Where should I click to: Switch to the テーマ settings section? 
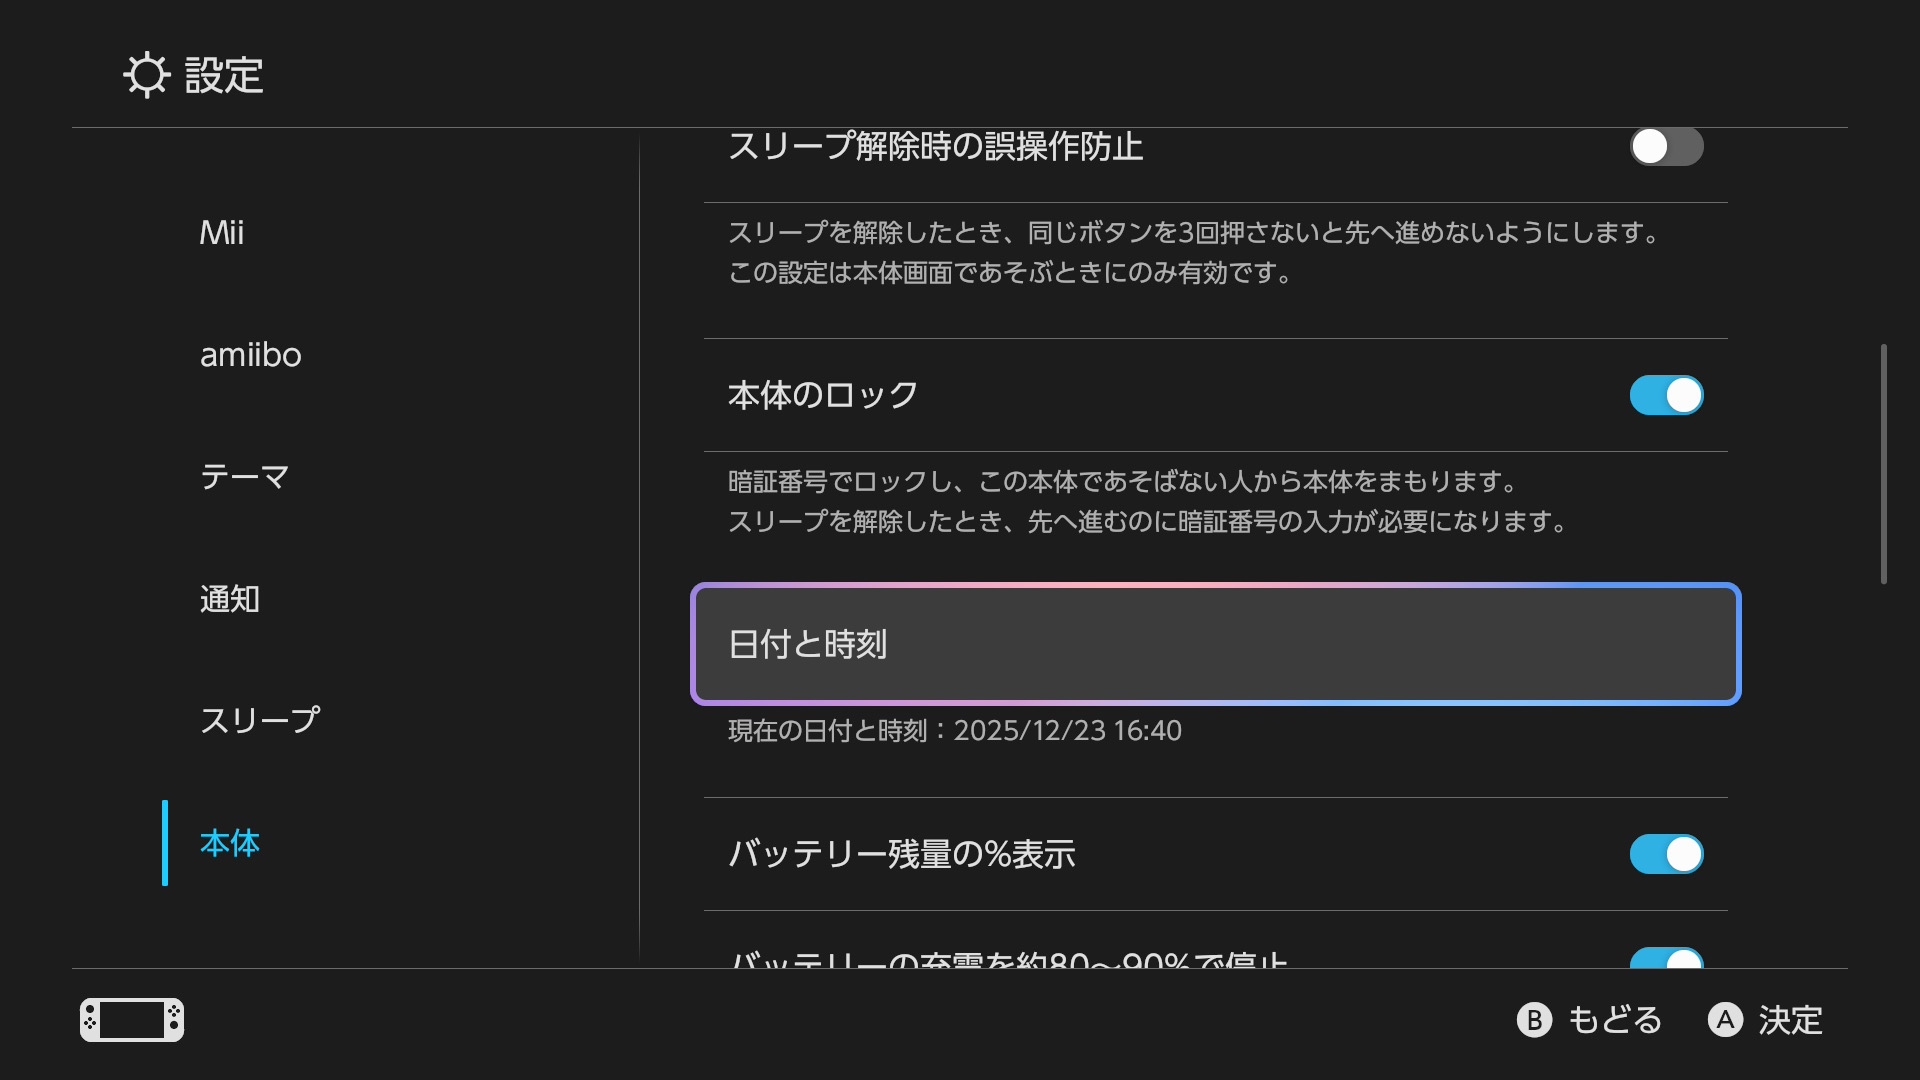[x=243, y=477]
